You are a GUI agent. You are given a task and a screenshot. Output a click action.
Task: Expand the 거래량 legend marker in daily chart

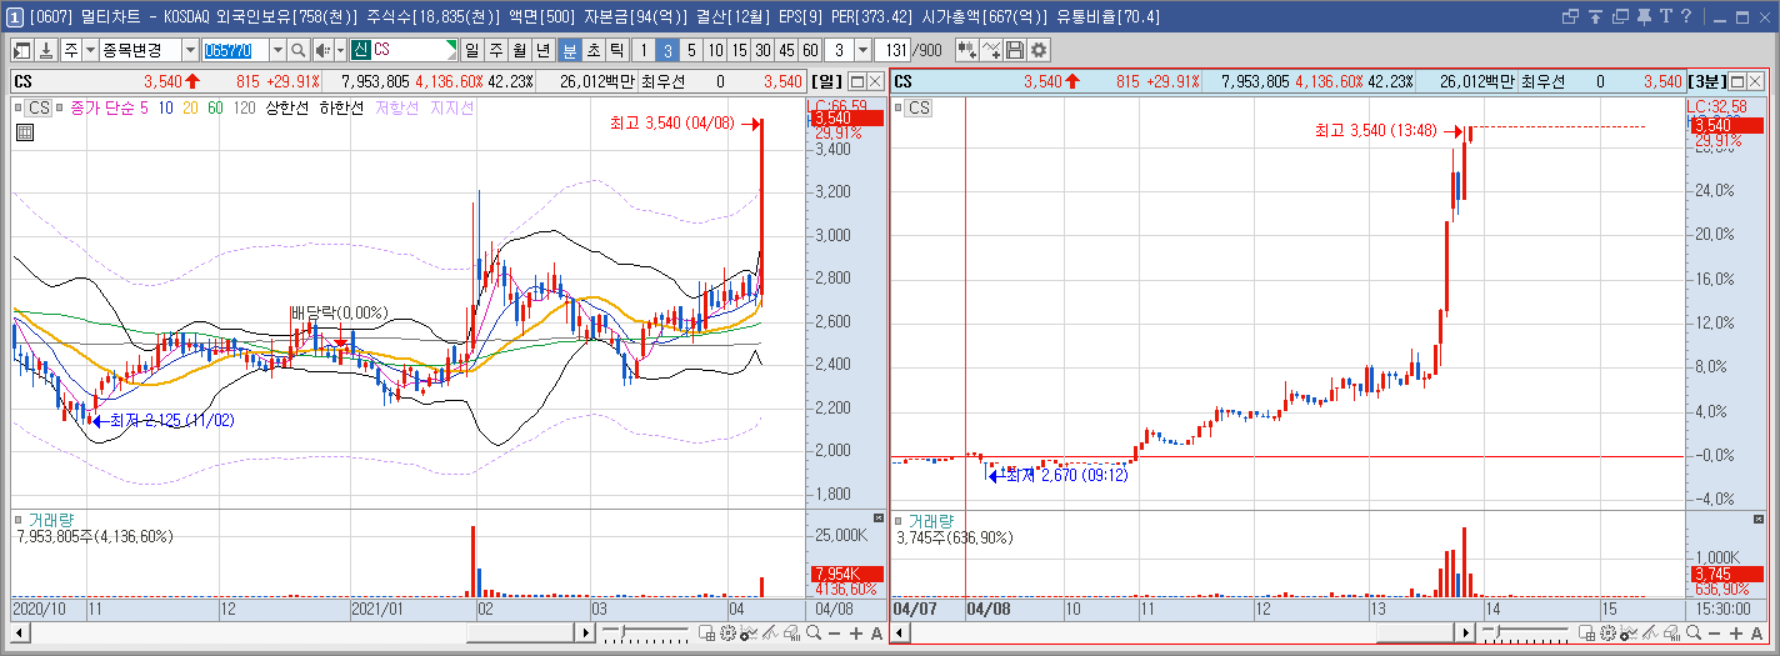pos(18,520)
